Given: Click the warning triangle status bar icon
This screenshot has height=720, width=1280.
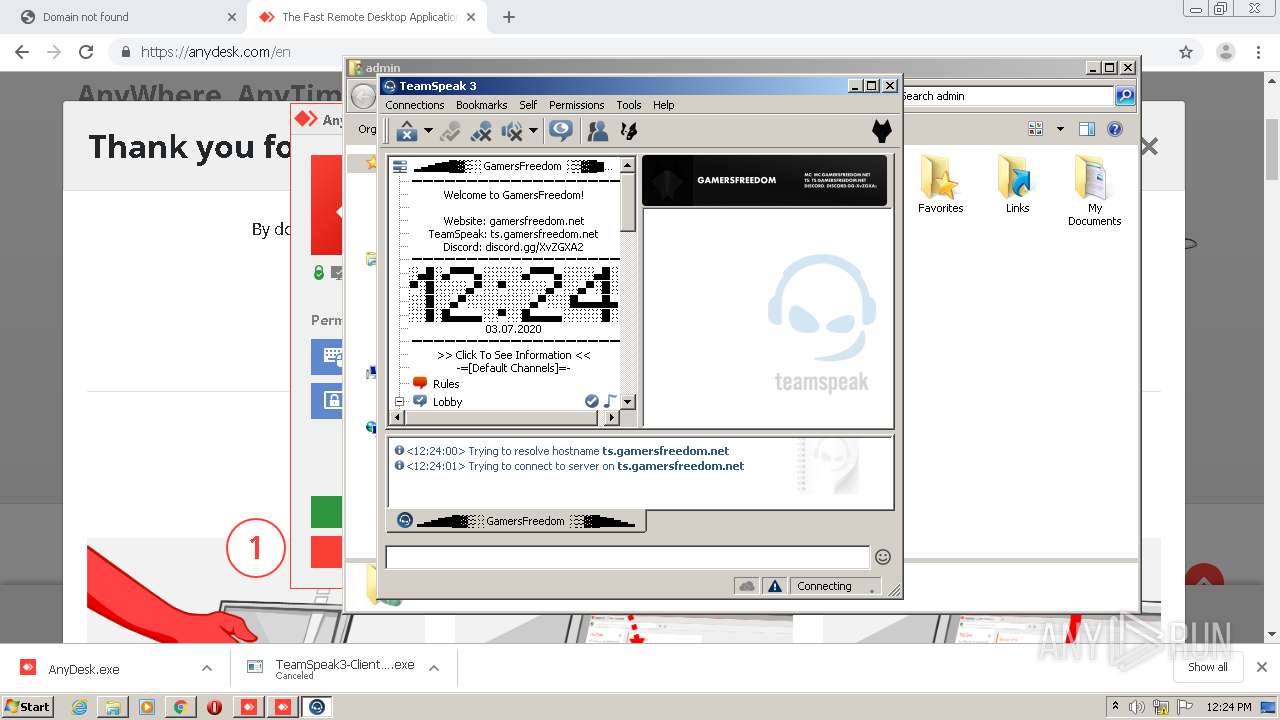Looking at the screenshot, I should pyautogui.click(x=775, y=586).
